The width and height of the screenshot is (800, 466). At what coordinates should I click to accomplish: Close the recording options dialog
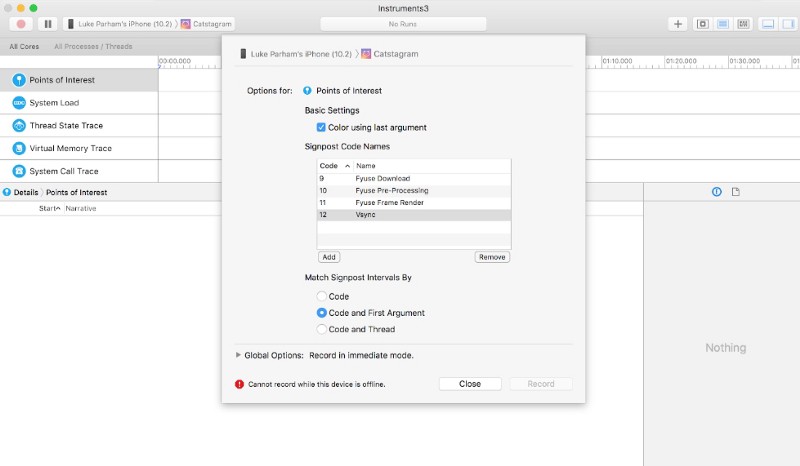[470, 384]
